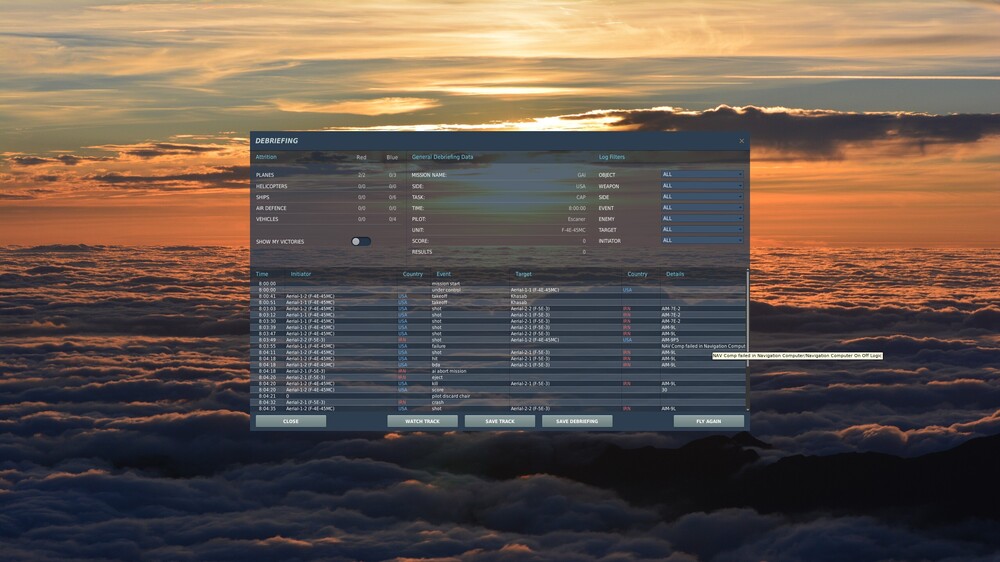The height and width of the screenshot is (562, 1000).
Task: Click the 'Log Filters' heading
Action: pyautogui.click(x=612, y=157)
